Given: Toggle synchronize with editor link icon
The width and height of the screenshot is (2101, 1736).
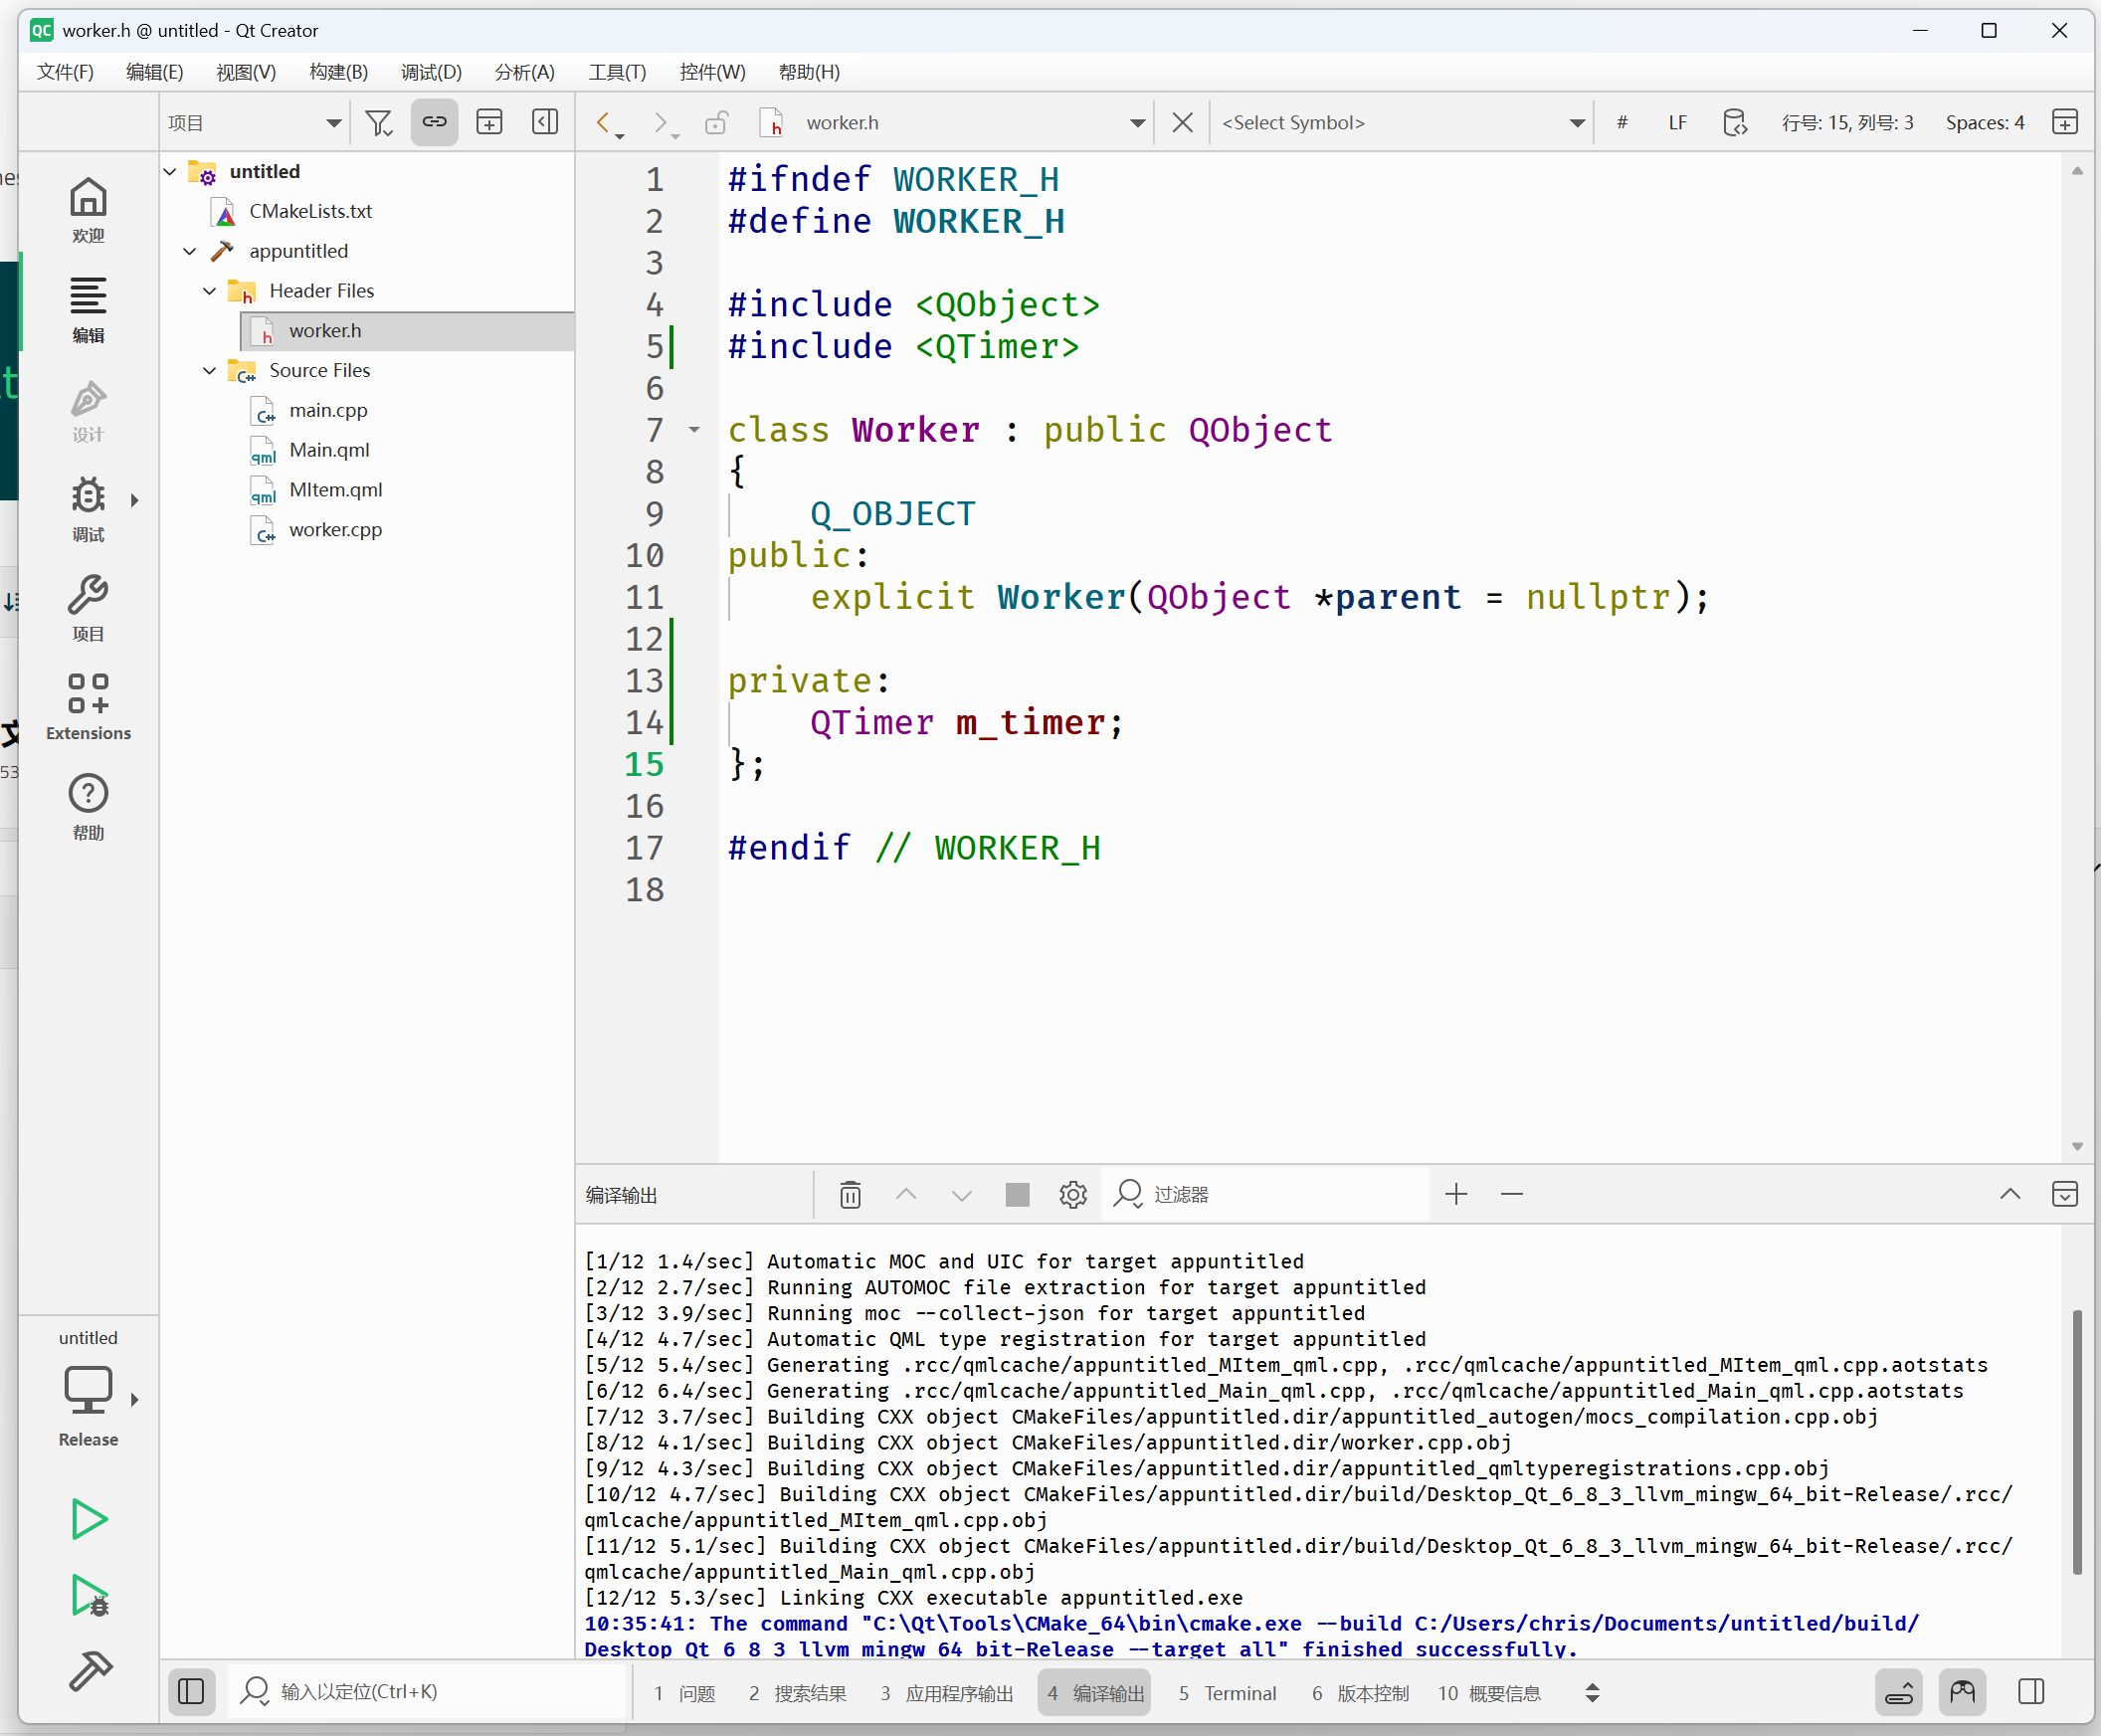Looking at the screenshot, I should point(434,122).
